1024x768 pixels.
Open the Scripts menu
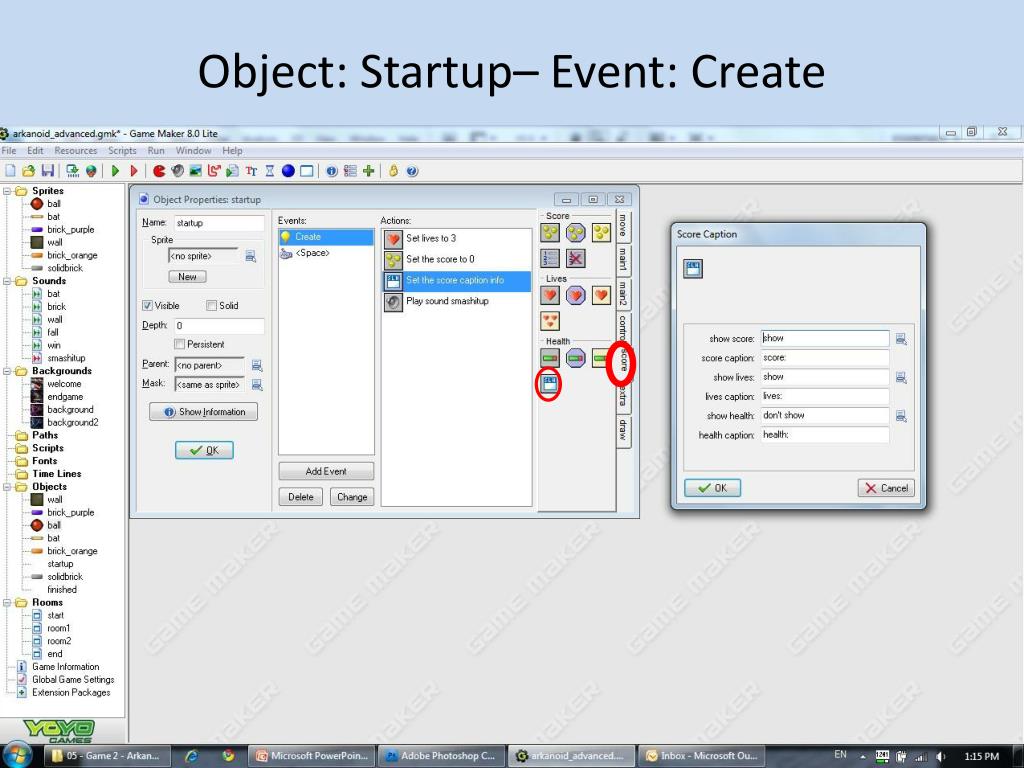[x=122, y=150]
